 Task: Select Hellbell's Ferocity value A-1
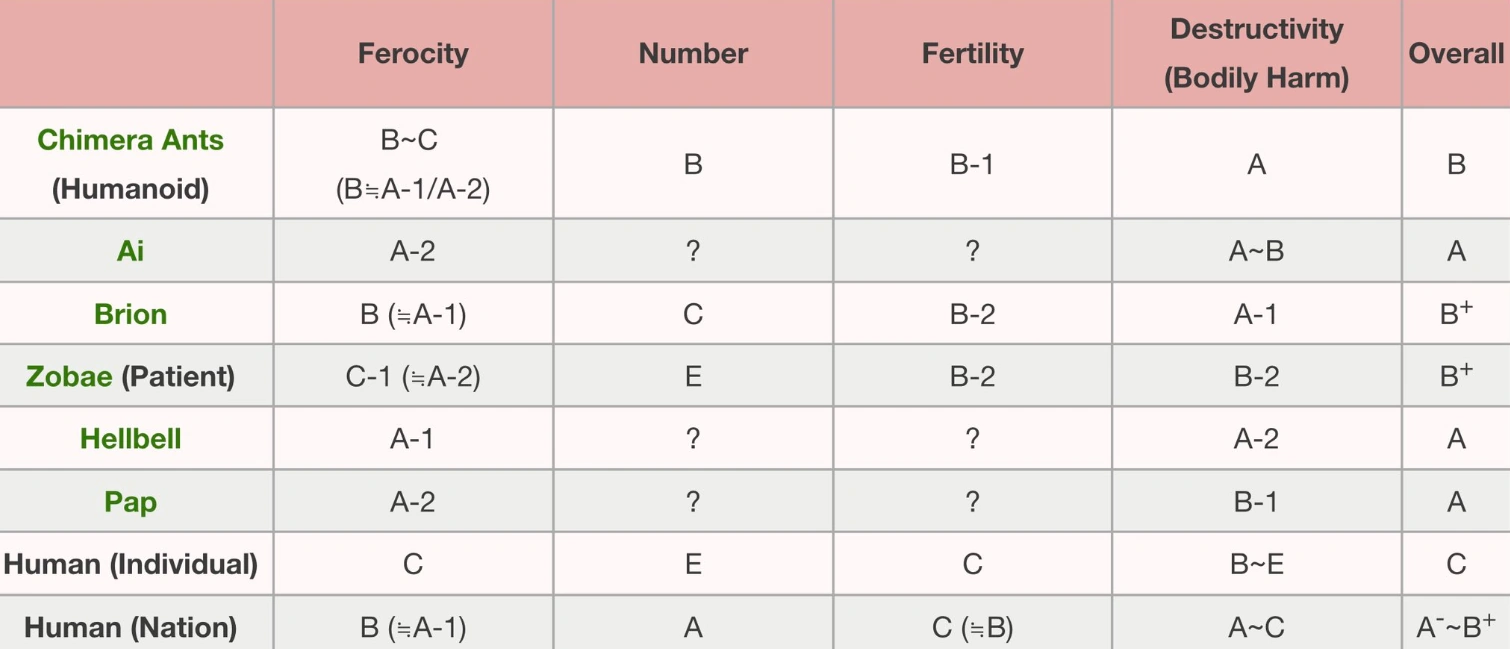(x=412, y=438)
